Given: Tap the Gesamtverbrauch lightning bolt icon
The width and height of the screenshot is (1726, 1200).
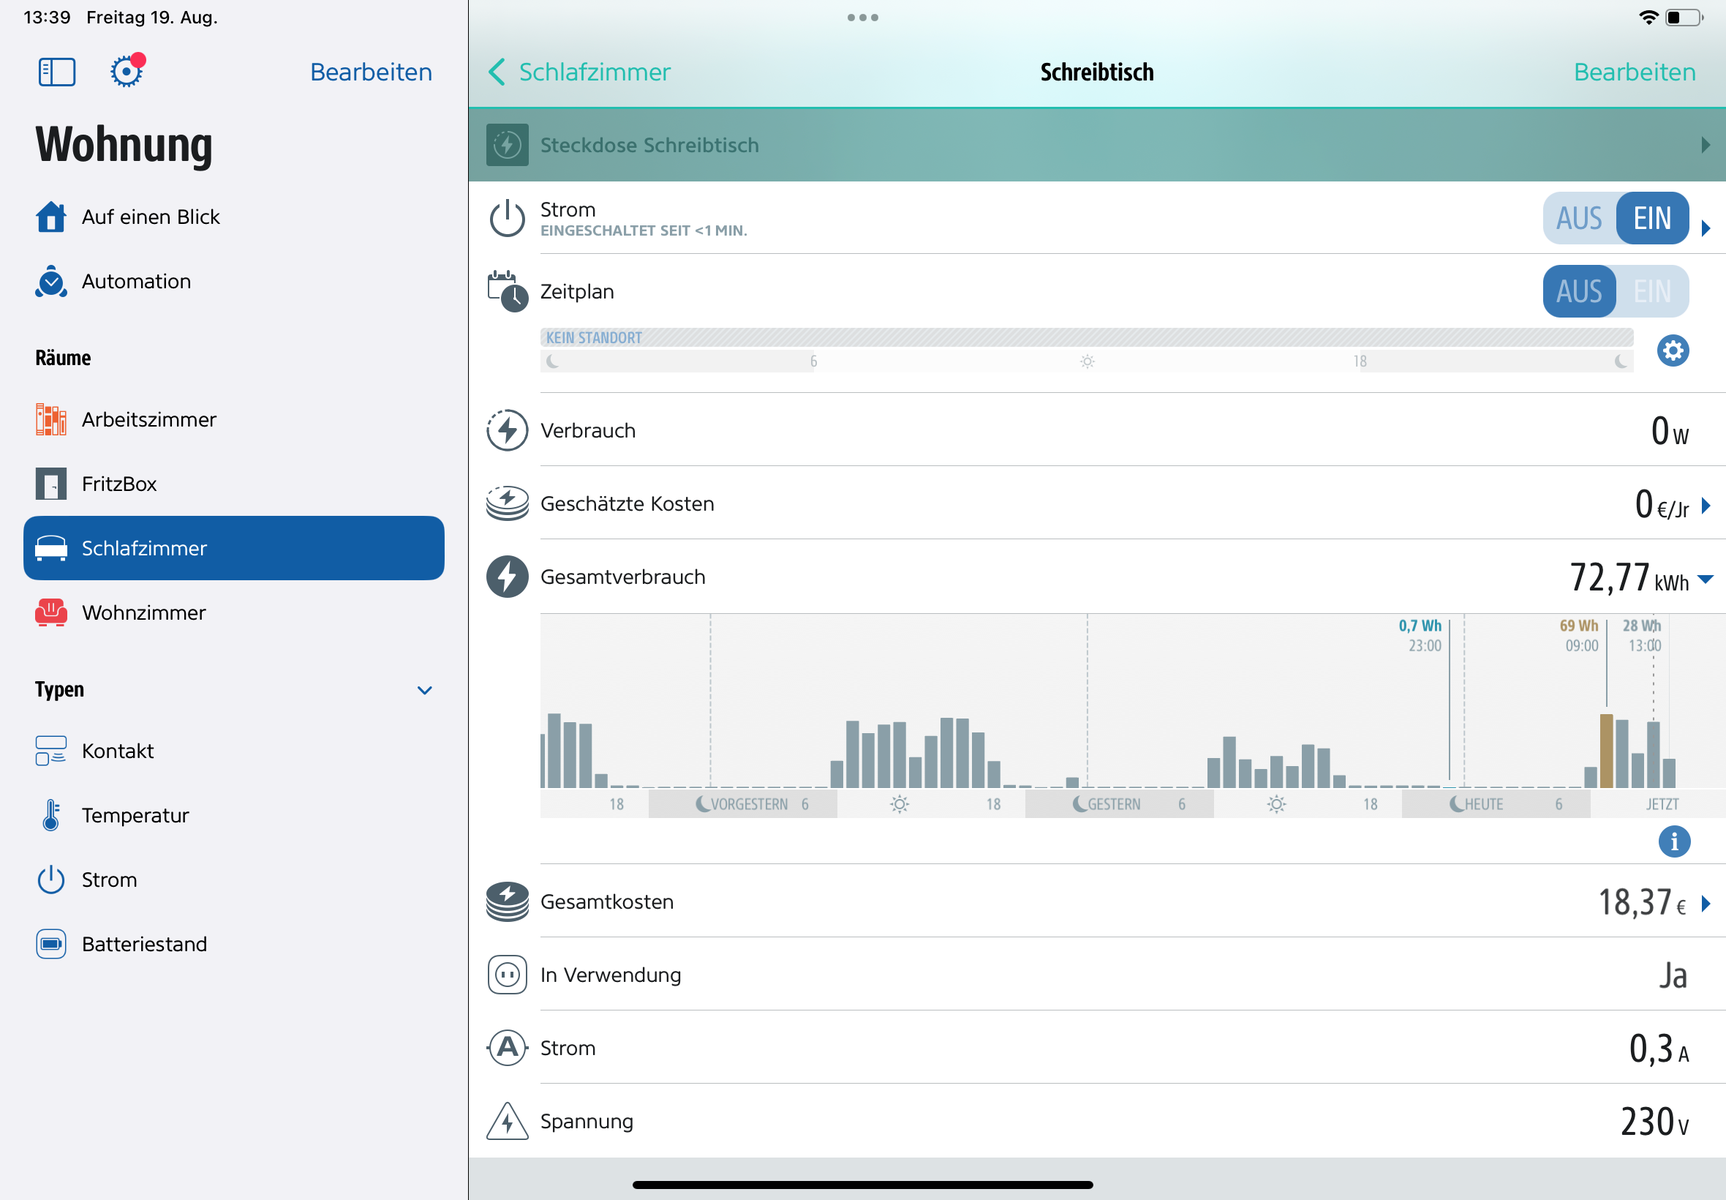Looking at the screenshot, I should [x=507, y=577].
